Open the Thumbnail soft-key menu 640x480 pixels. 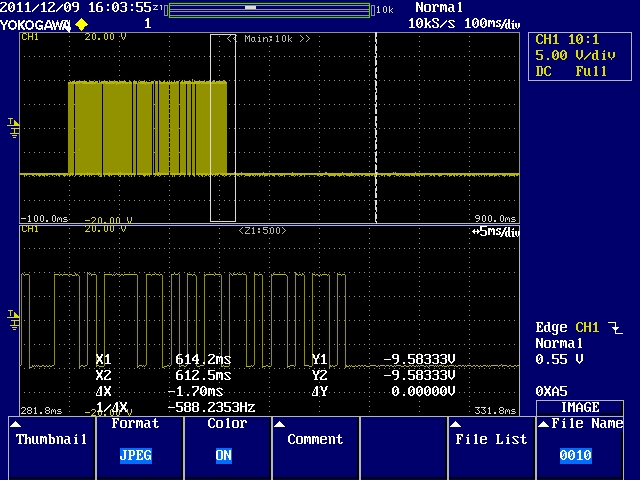point(52,448)
